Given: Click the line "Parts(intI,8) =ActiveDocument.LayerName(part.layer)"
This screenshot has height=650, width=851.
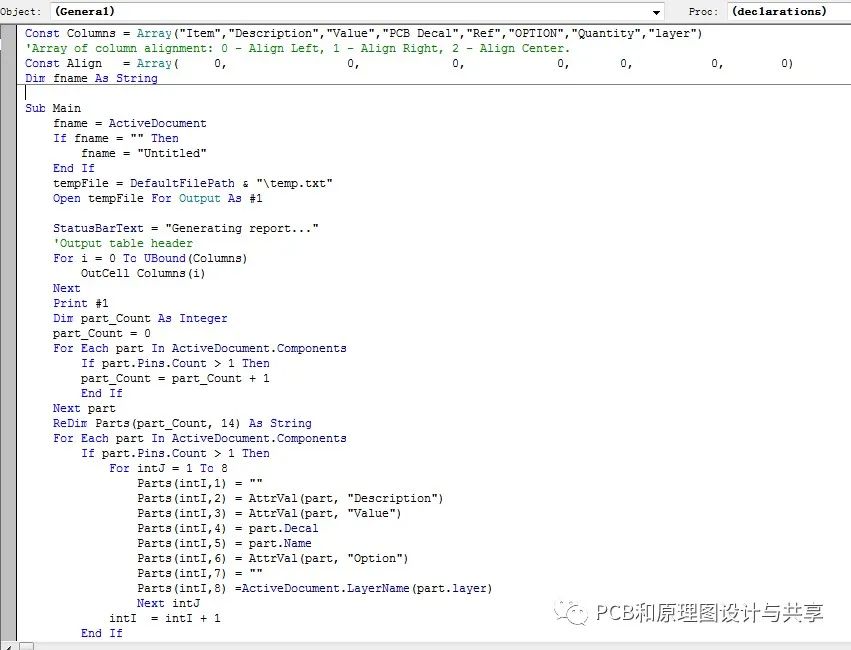Looking at the screenshot, I should click(315, 589).
